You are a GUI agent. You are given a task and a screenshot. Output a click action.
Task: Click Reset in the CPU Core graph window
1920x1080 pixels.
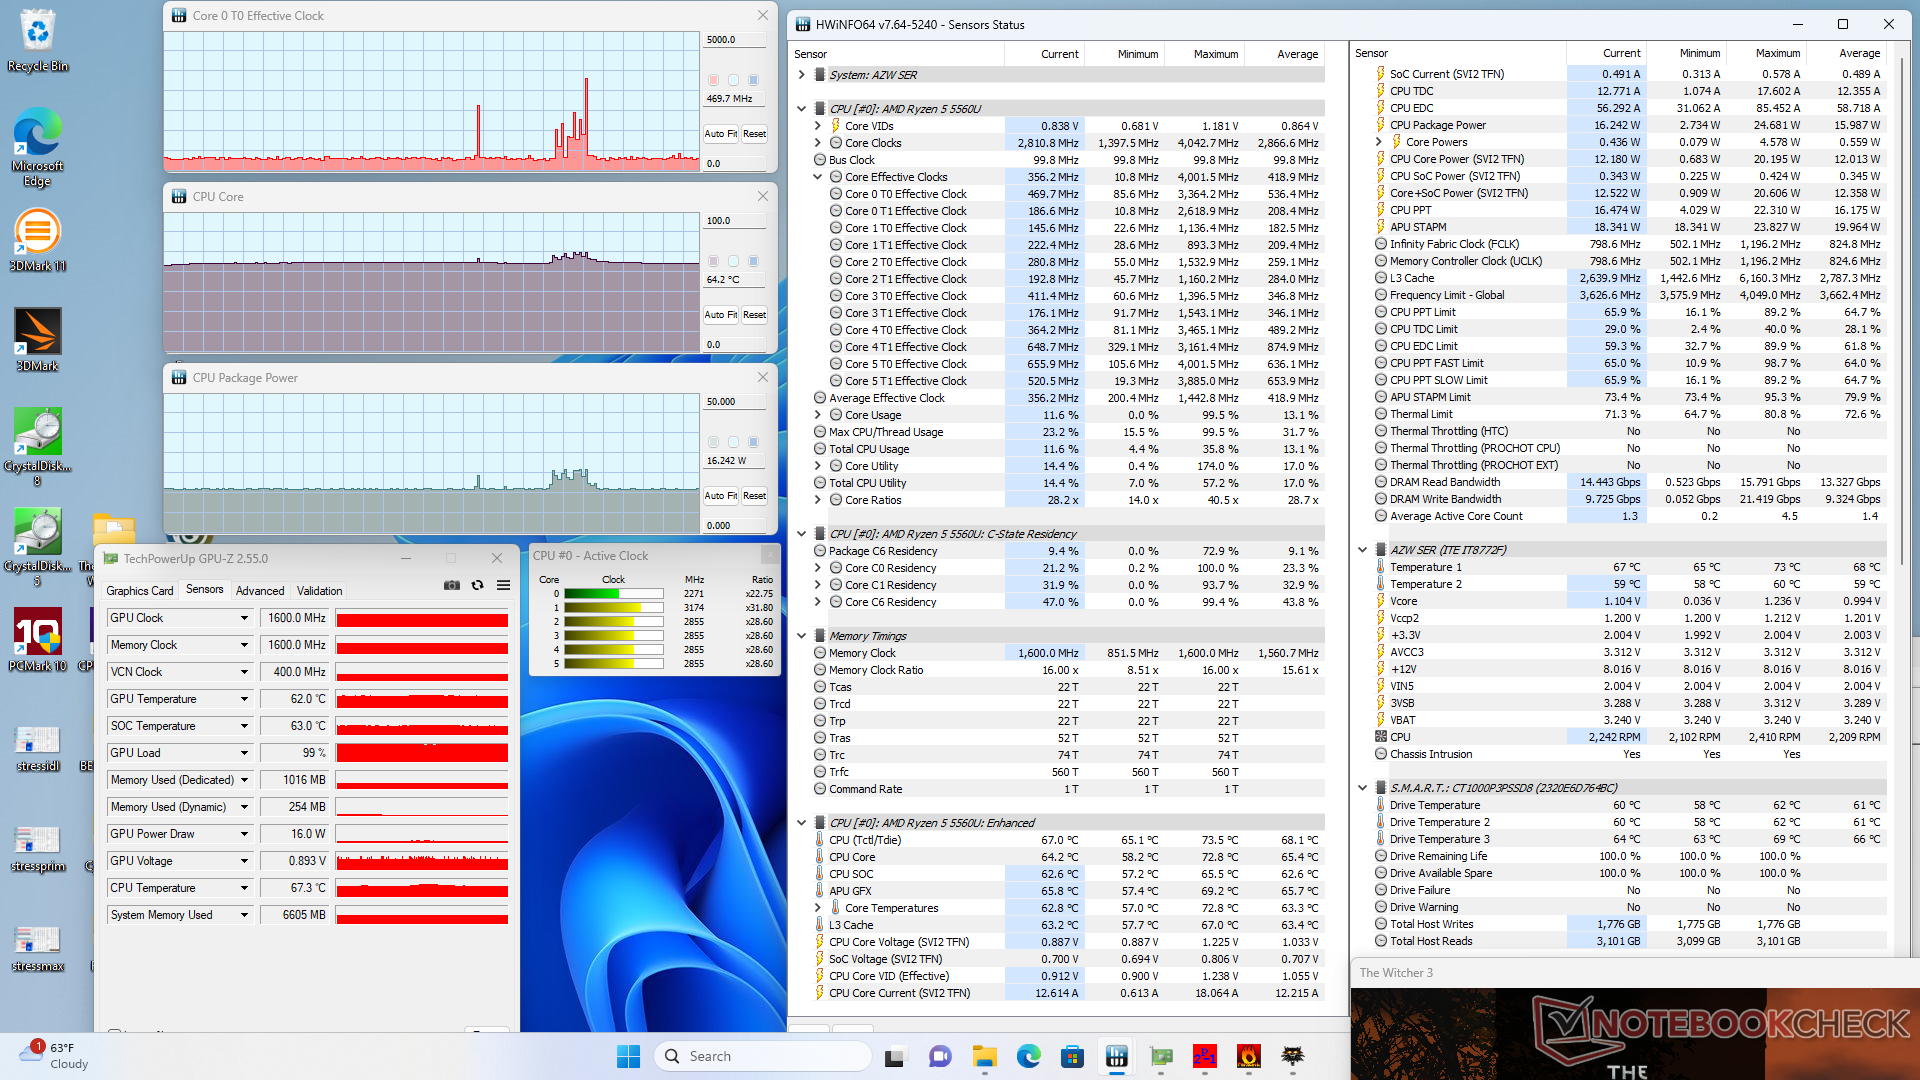[x=754, y=315]
